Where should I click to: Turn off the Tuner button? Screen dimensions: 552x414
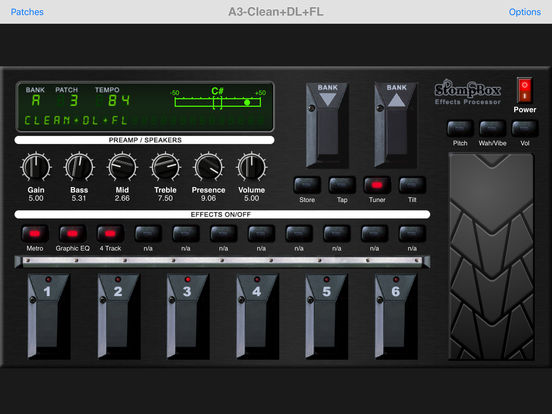click(x=377, y=185)
